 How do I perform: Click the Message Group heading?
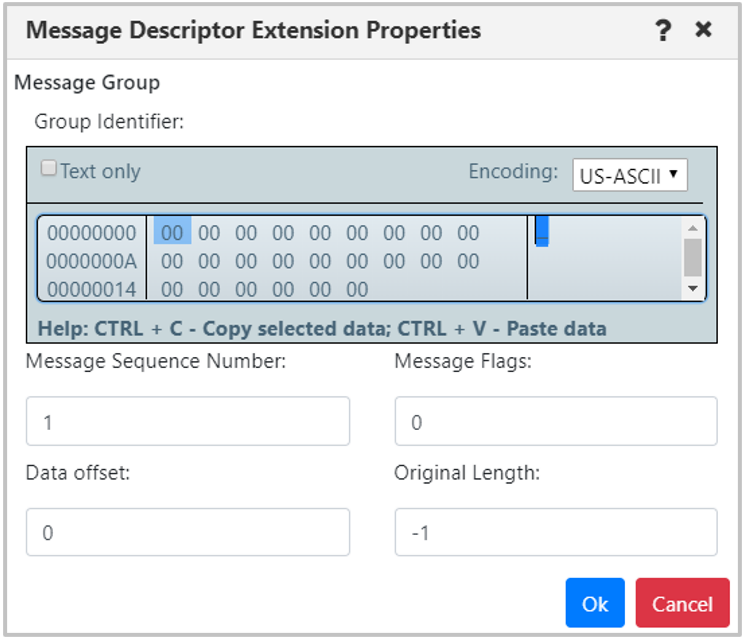click(x=87, y=83)
